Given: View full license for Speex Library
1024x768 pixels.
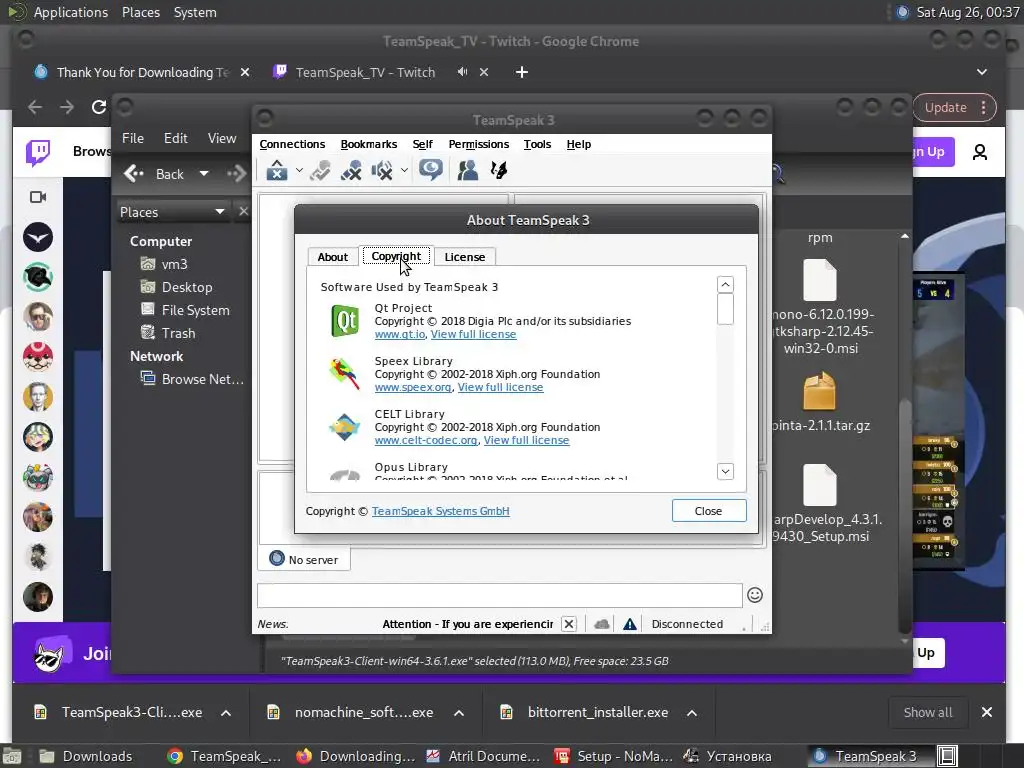Looking at the screenshot, I should click(x=500, y=387).
